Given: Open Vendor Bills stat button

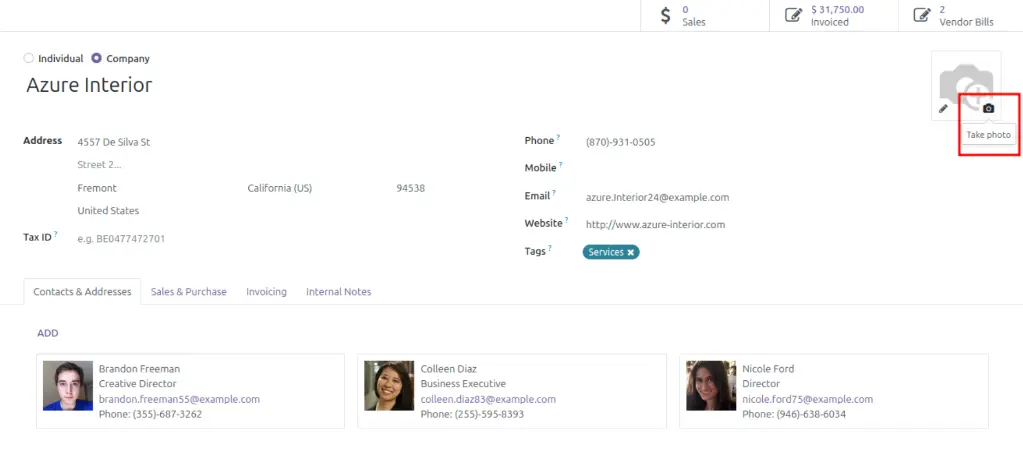Looking at the screenshot, I should (955, 15).
